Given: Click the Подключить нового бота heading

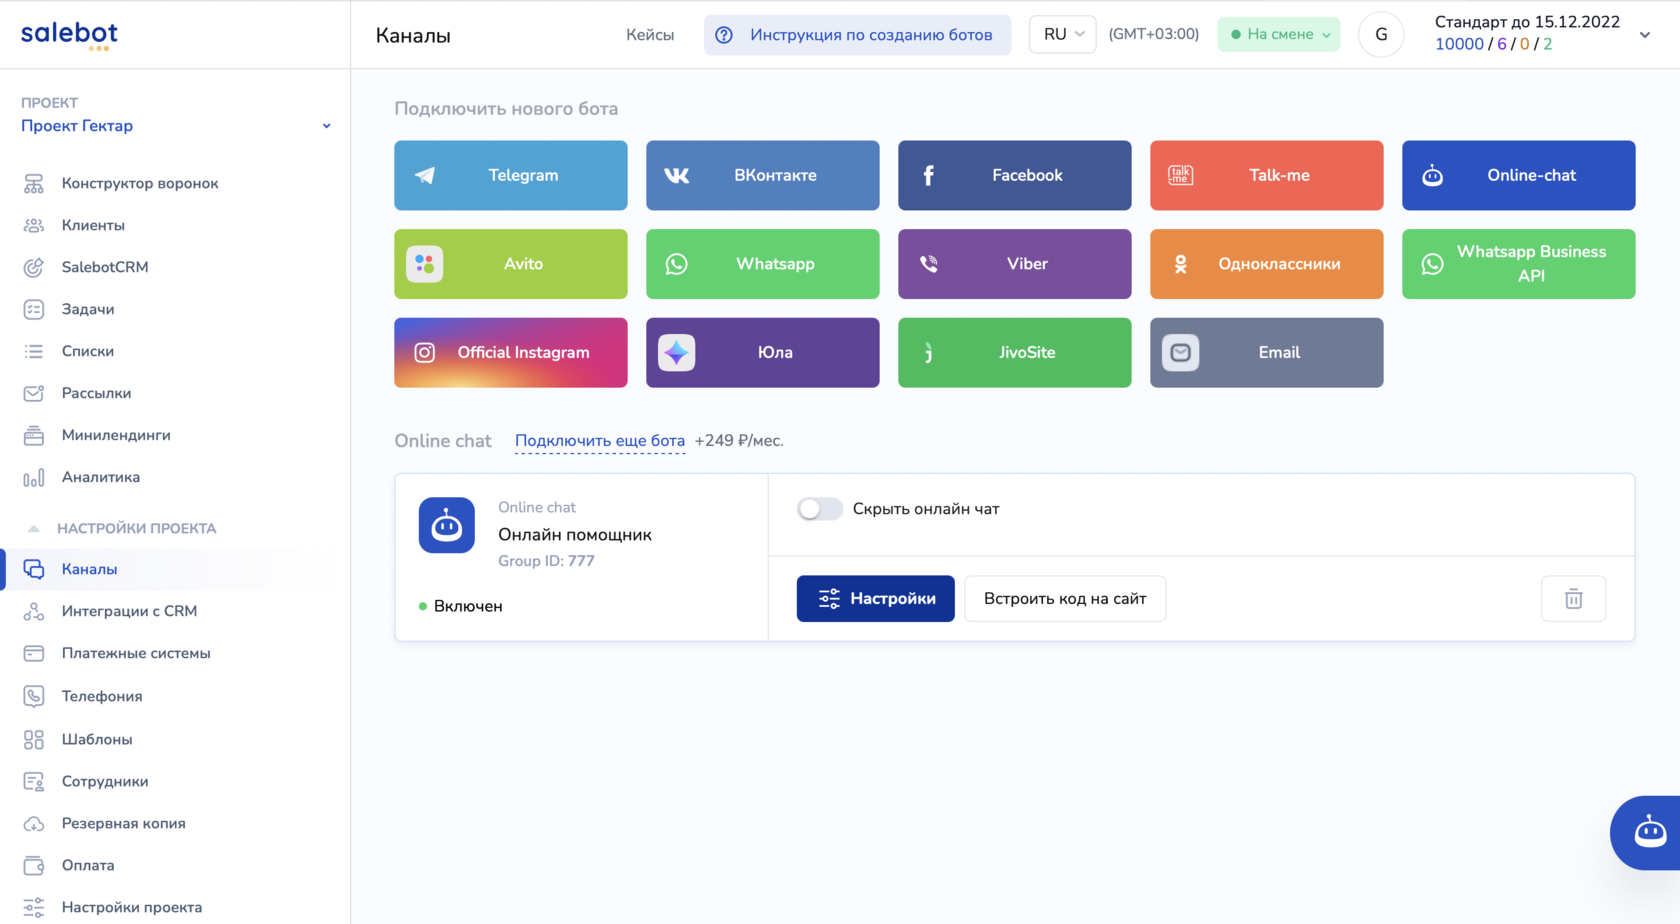Looking at the screenshot, I should click(506, 109).
